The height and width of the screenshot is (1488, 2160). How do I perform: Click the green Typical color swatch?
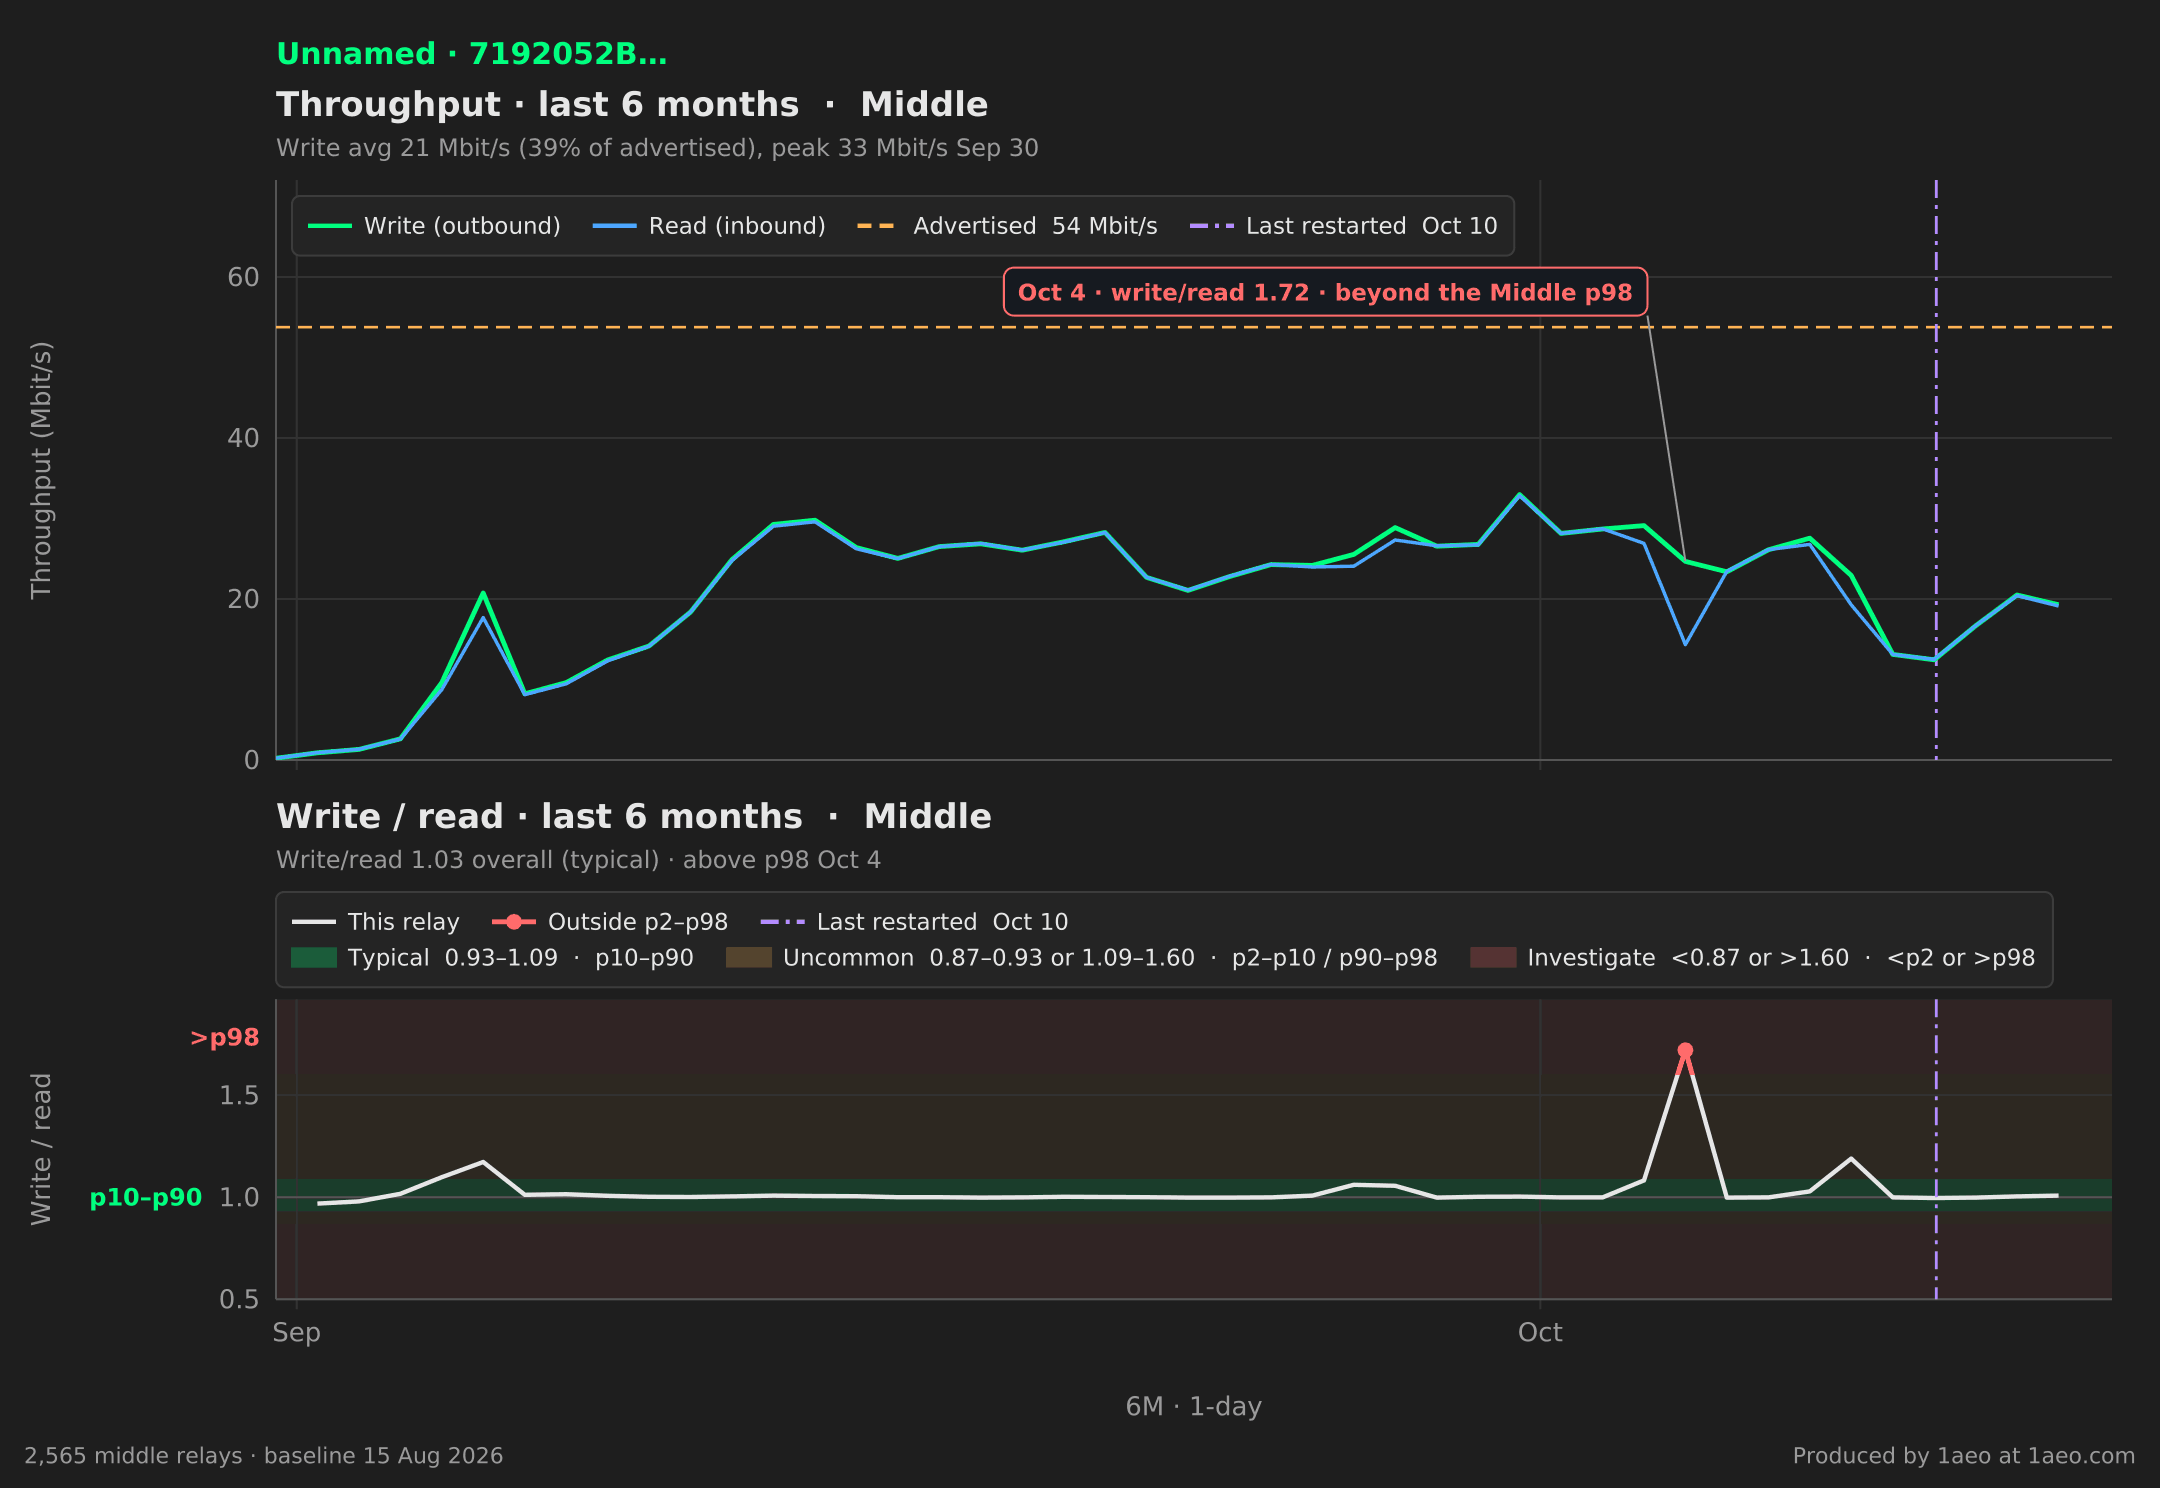click(314, 958)
